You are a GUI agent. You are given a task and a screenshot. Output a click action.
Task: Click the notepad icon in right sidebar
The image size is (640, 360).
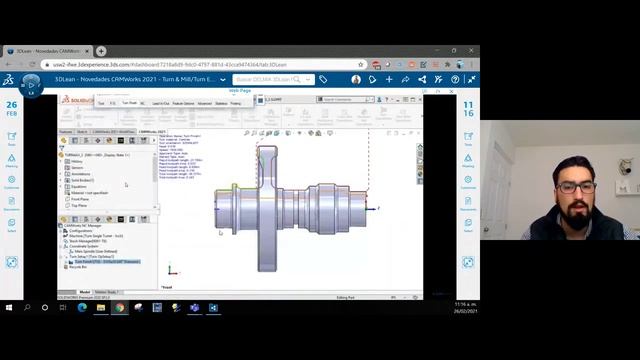point(468,136)
